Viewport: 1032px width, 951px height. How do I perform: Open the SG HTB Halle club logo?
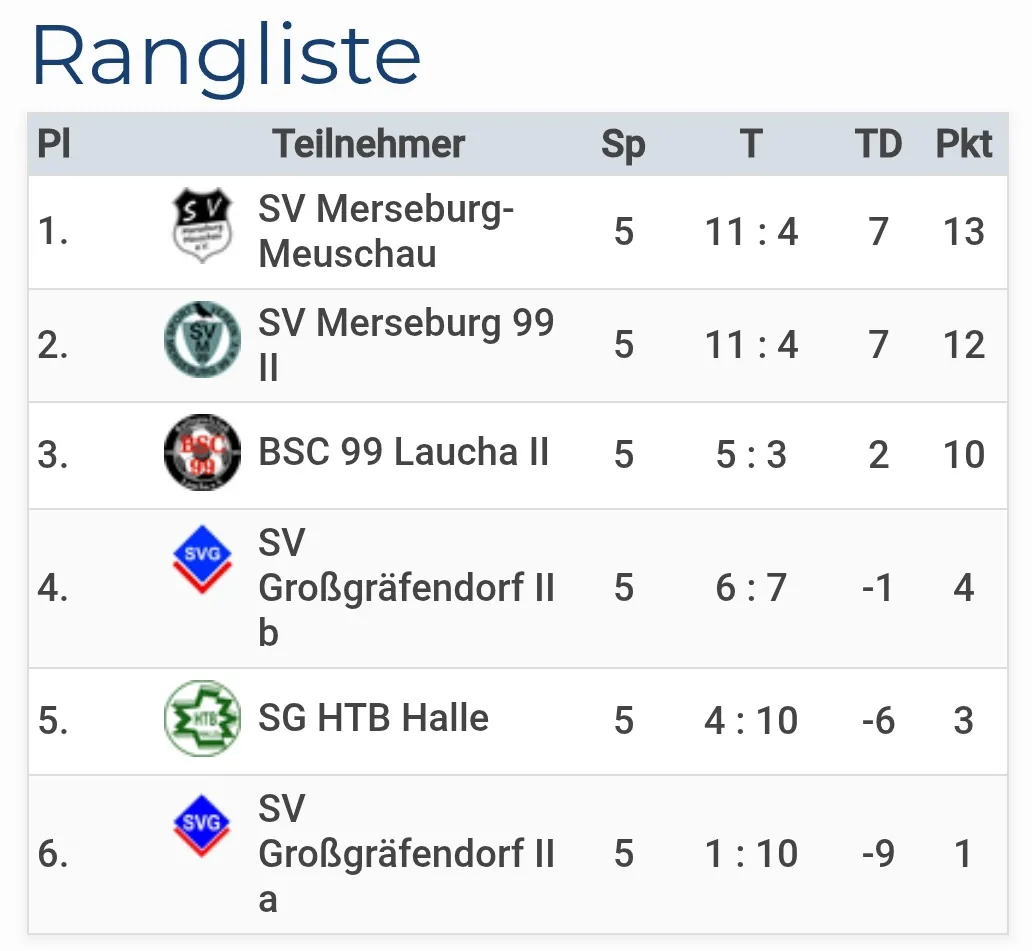click(203, 718)
